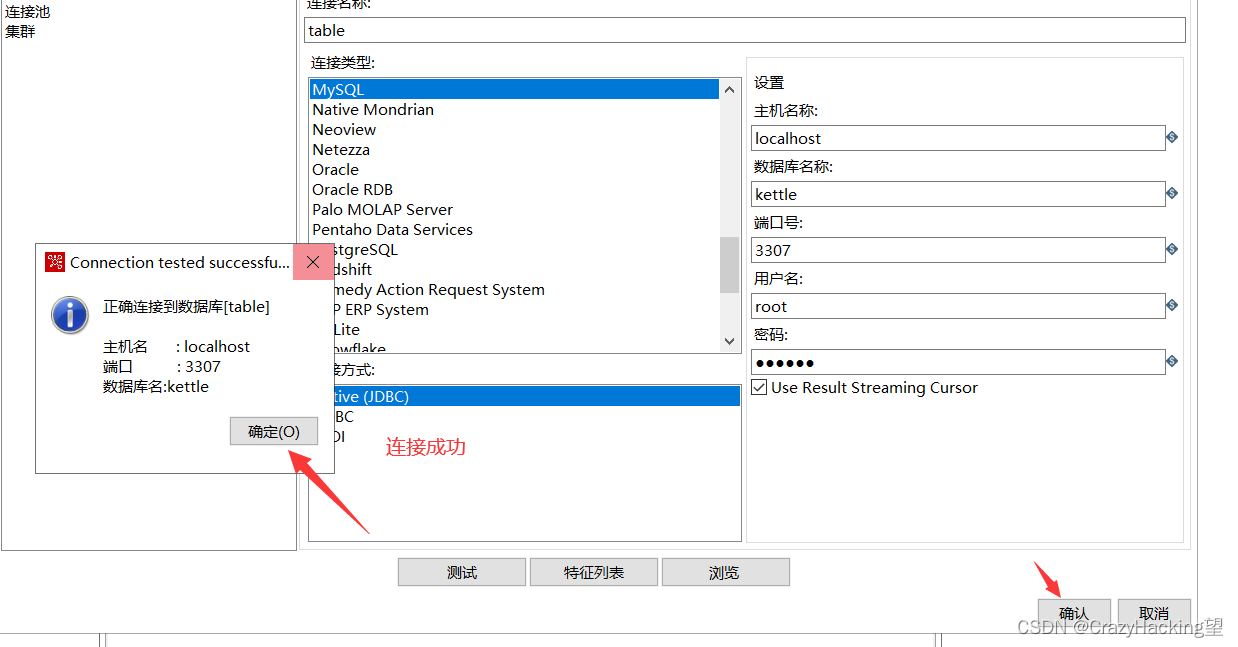The image size is (1238, 647).
Task: Click scrollbar thumb of connection type list
Action: pos(730,264)
